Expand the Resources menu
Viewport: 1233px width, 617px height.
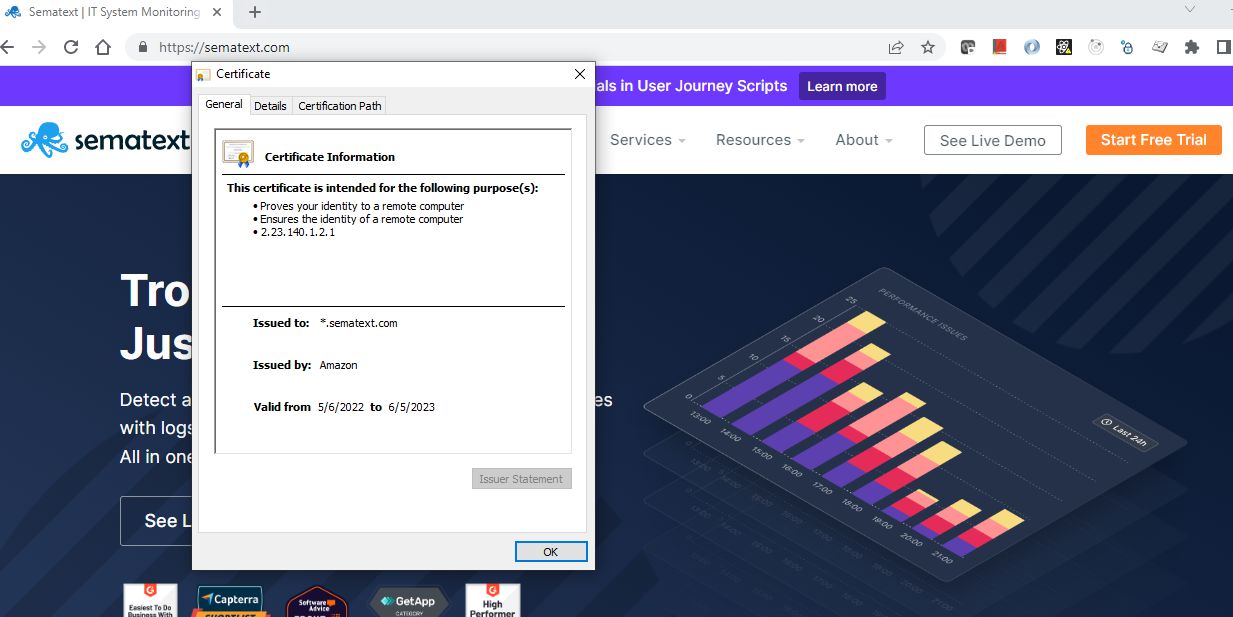pos(760,140)
